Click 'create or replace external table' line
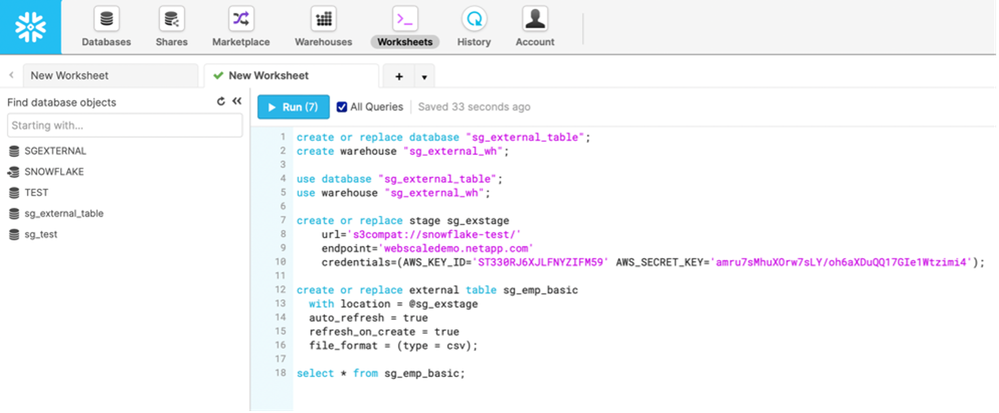Image resolution: width=999 pixels, height=413 pixels. tap(437, 290)
